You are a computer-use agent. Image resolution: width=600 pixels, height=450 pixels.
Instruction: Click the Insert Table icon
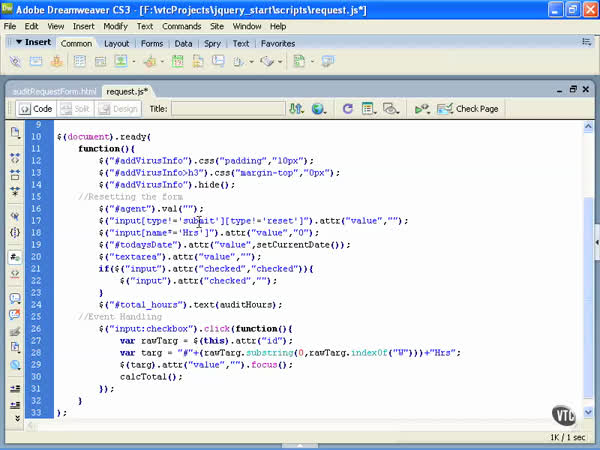coord(80,61)
